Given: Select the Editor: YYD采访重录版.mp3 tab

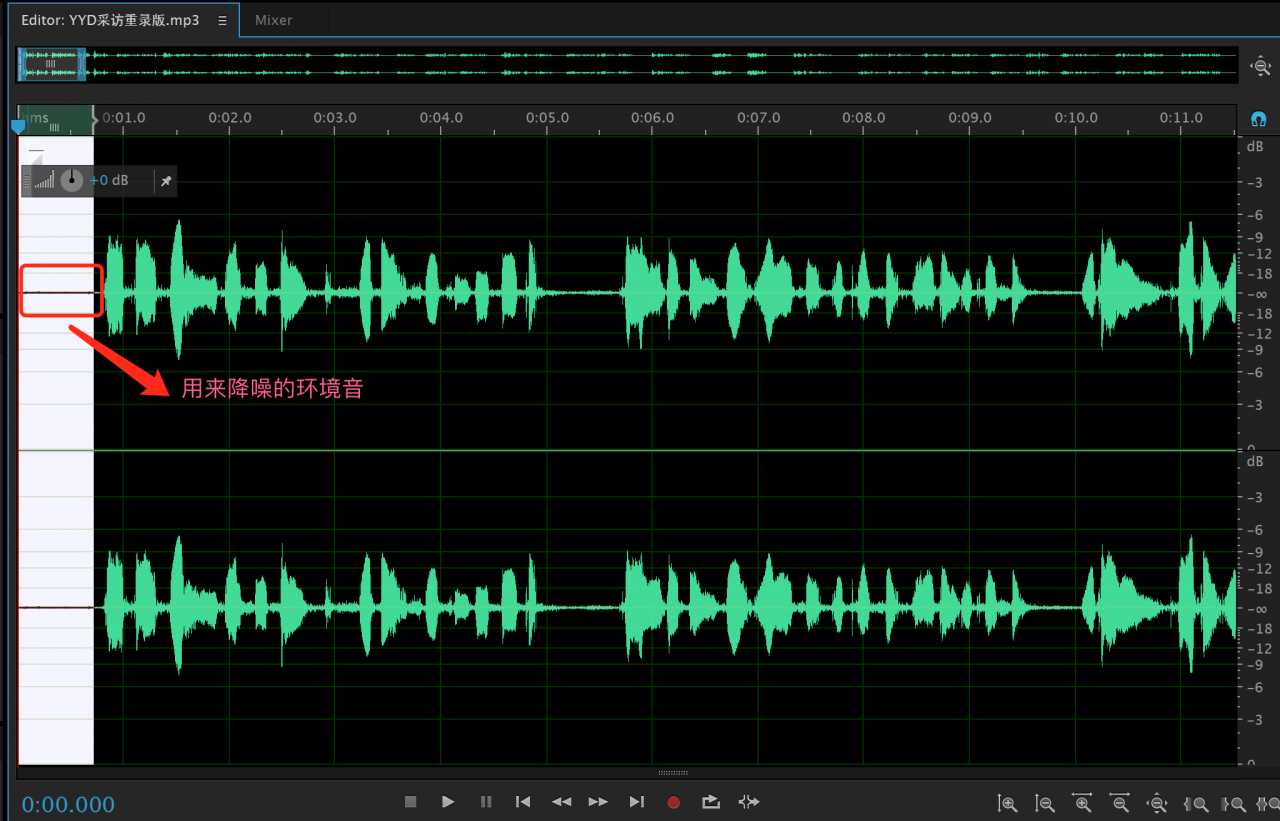Looking at the screenshot, I should point(110,20).
